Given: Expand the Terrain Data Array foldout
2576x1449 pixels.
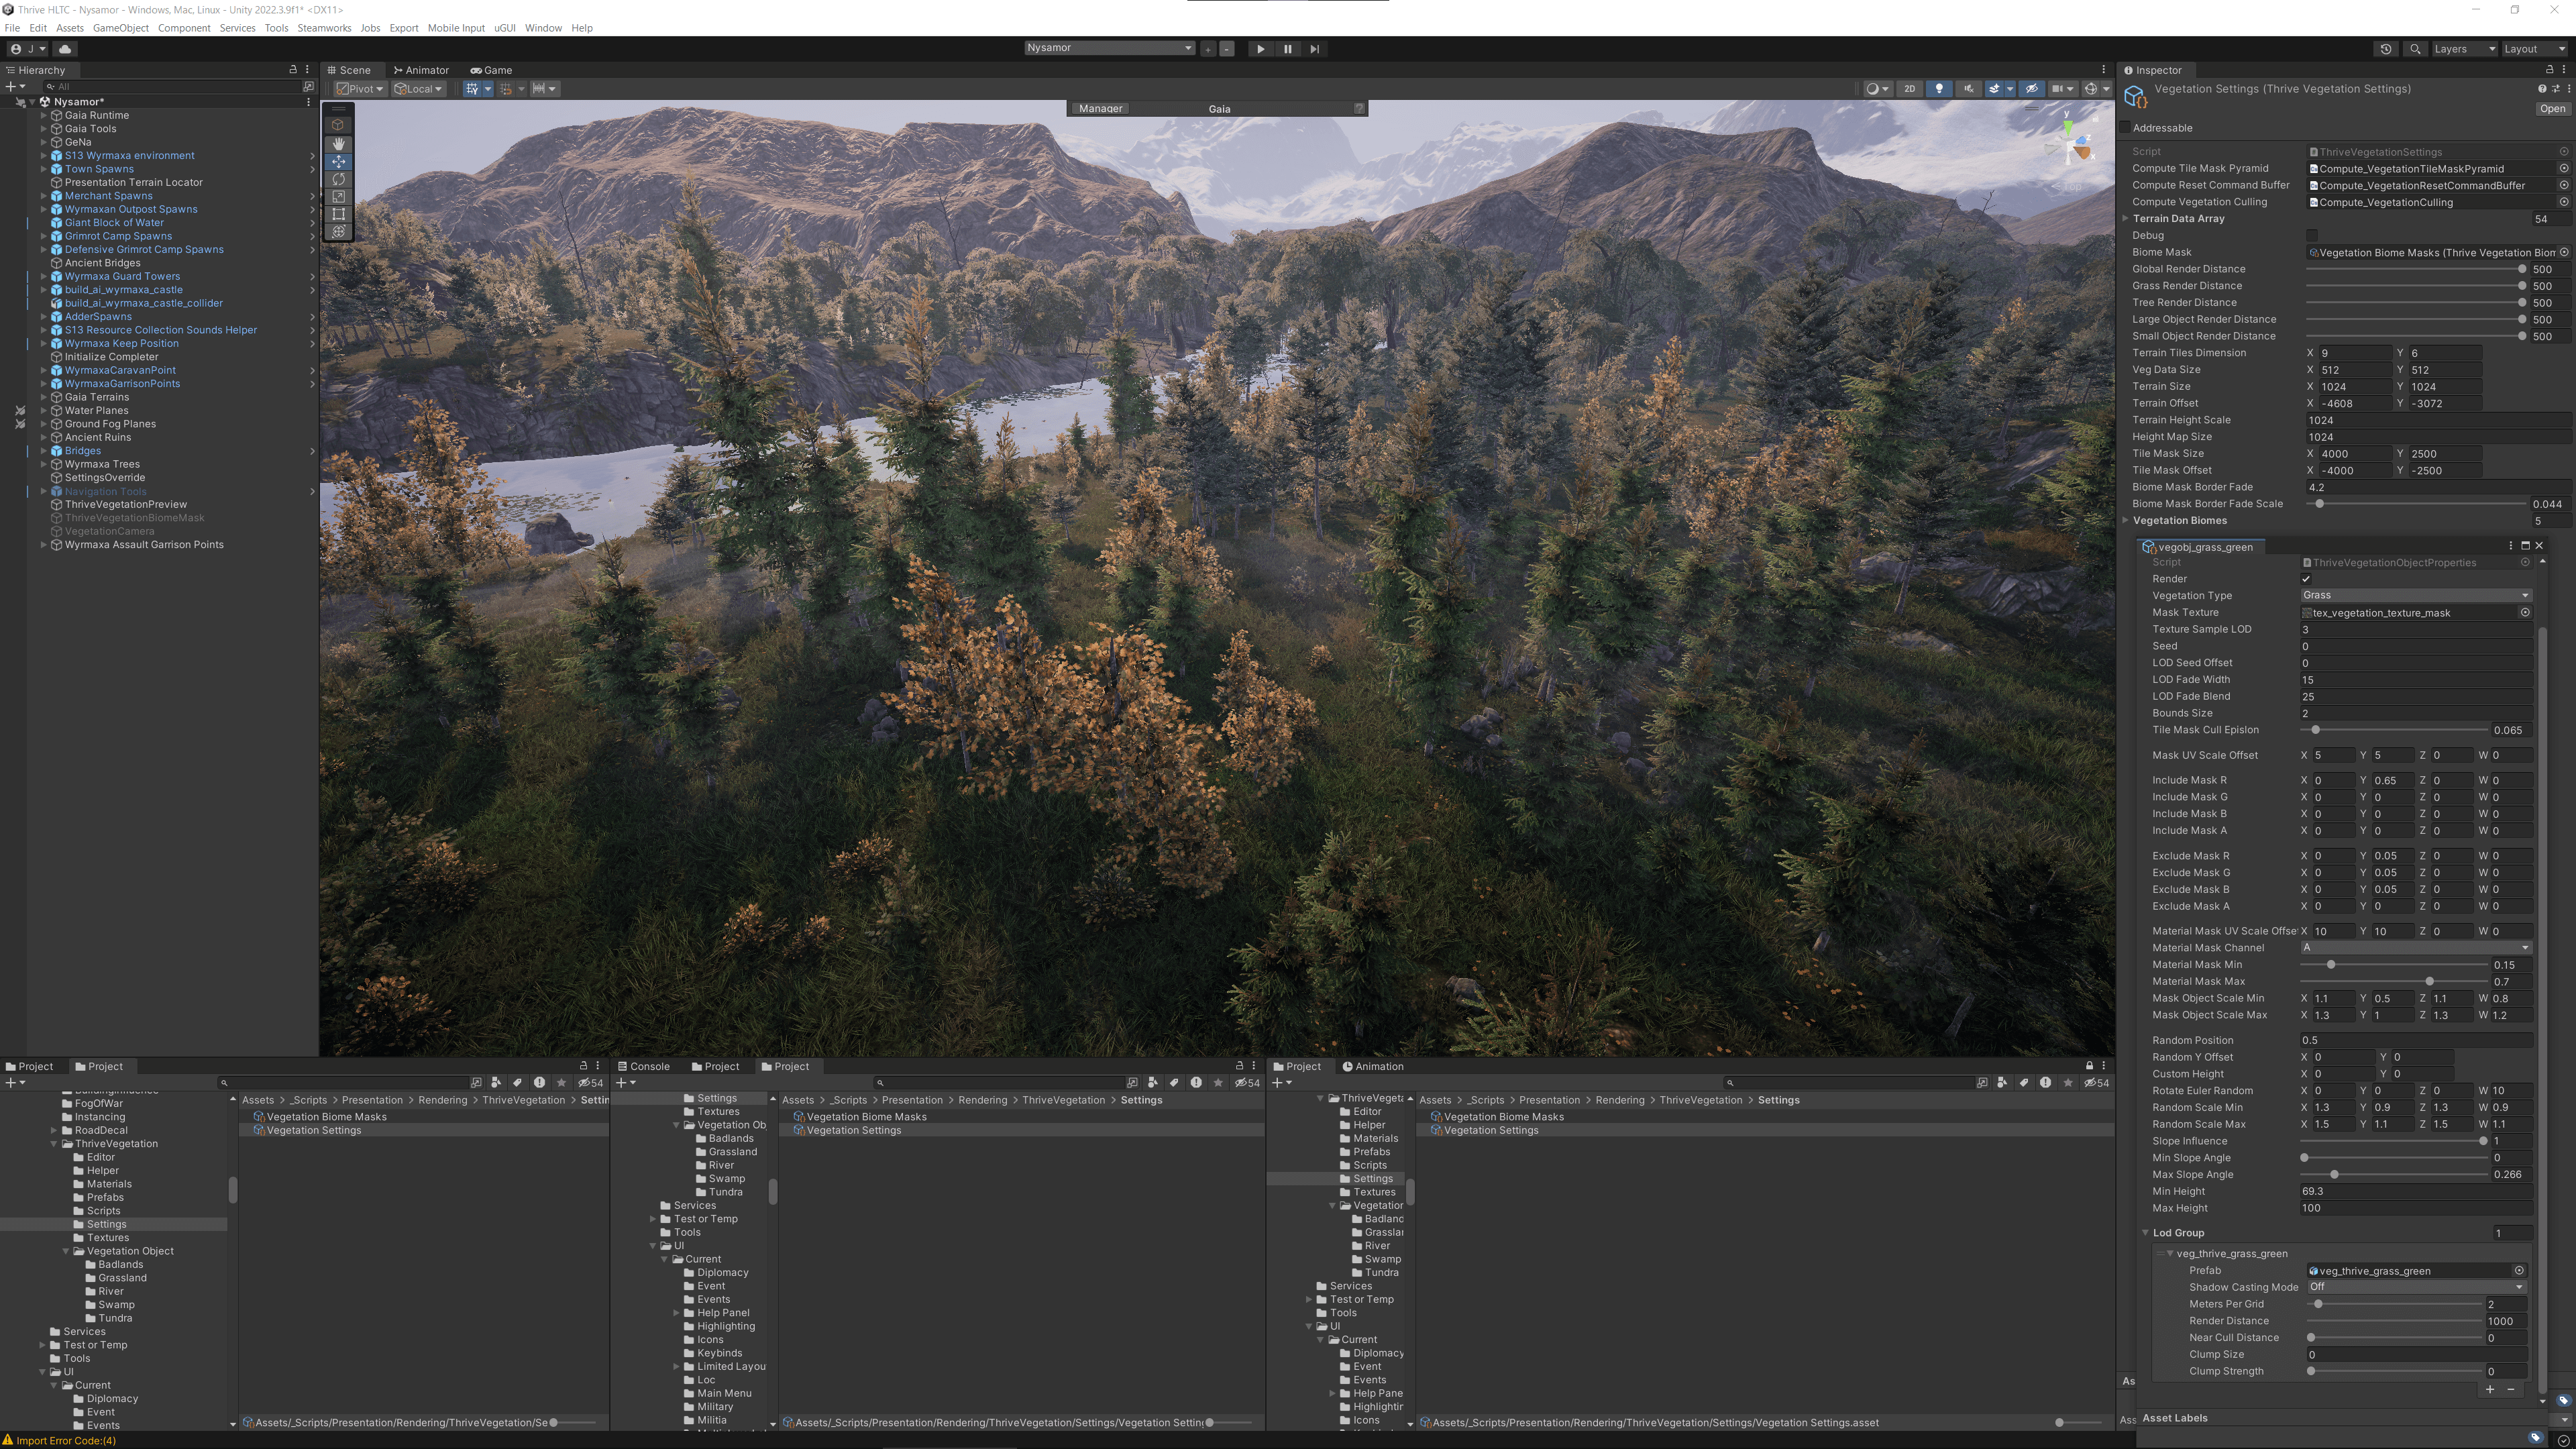Looking at the screenshot, I should point(2126,219).
